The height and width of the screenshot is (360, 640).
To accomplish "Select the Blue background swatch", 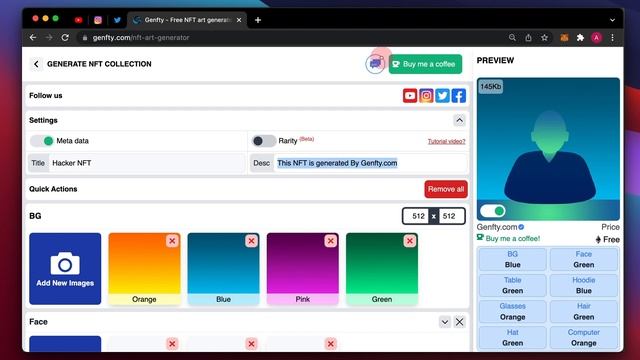I will coord(223,269).
